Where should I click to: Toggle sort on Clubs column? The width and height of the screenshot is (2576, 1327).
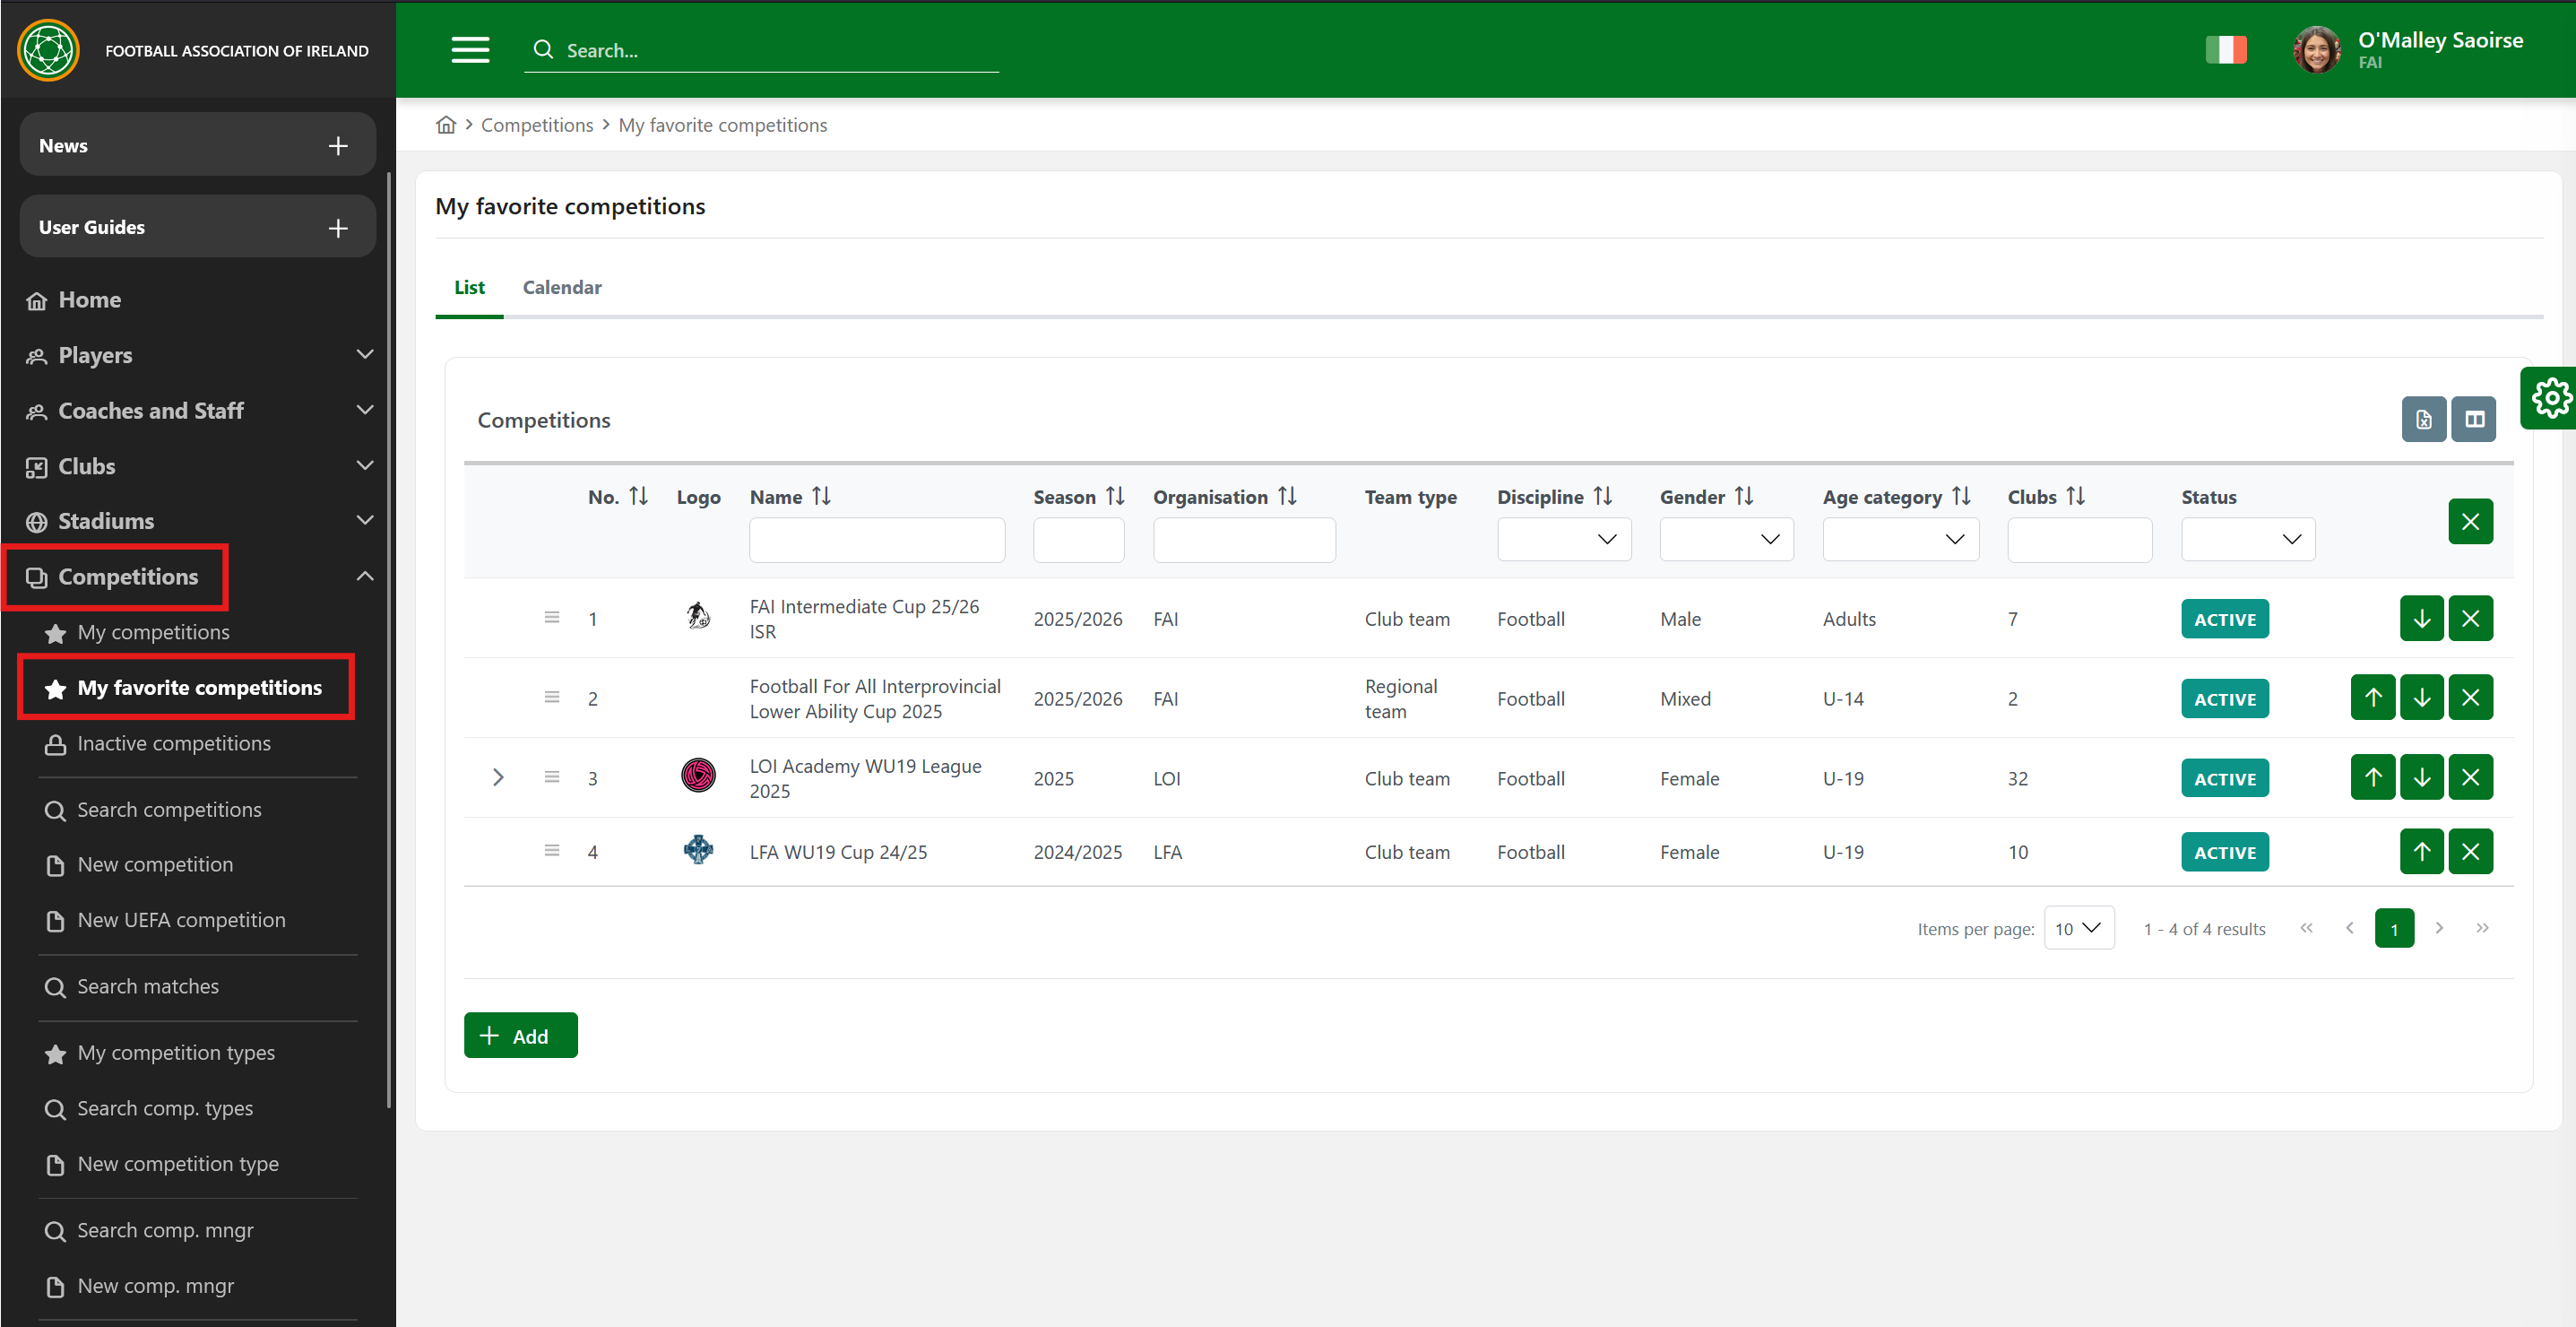pyautogui.click(x=2075, y=496)
